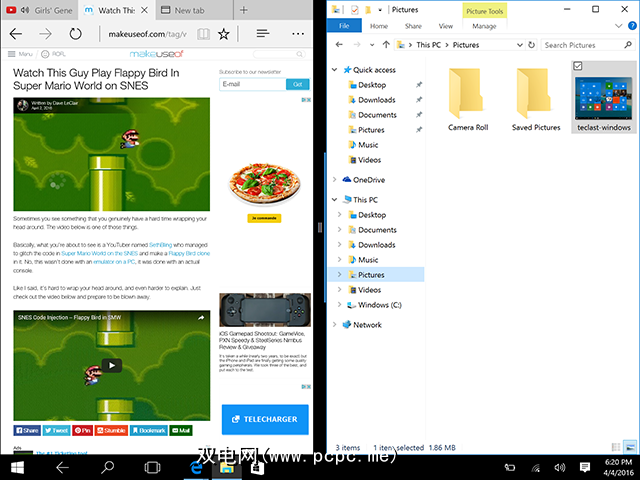Click Edge forward navigation arrow
The image size is (640, 480).
pos(45,34)
